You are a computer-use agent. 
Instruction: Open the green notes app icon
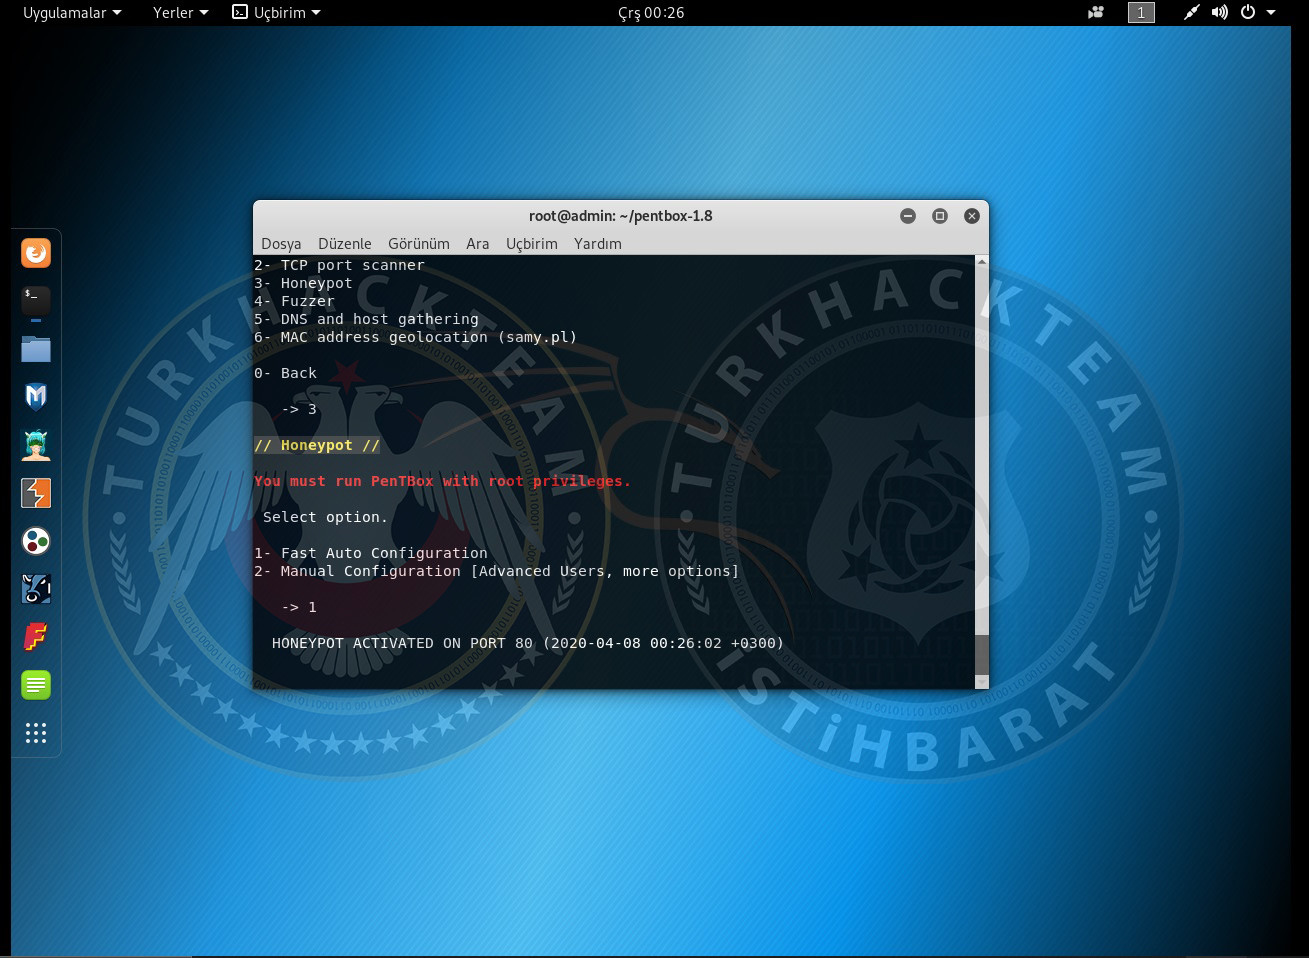point(36,685)
